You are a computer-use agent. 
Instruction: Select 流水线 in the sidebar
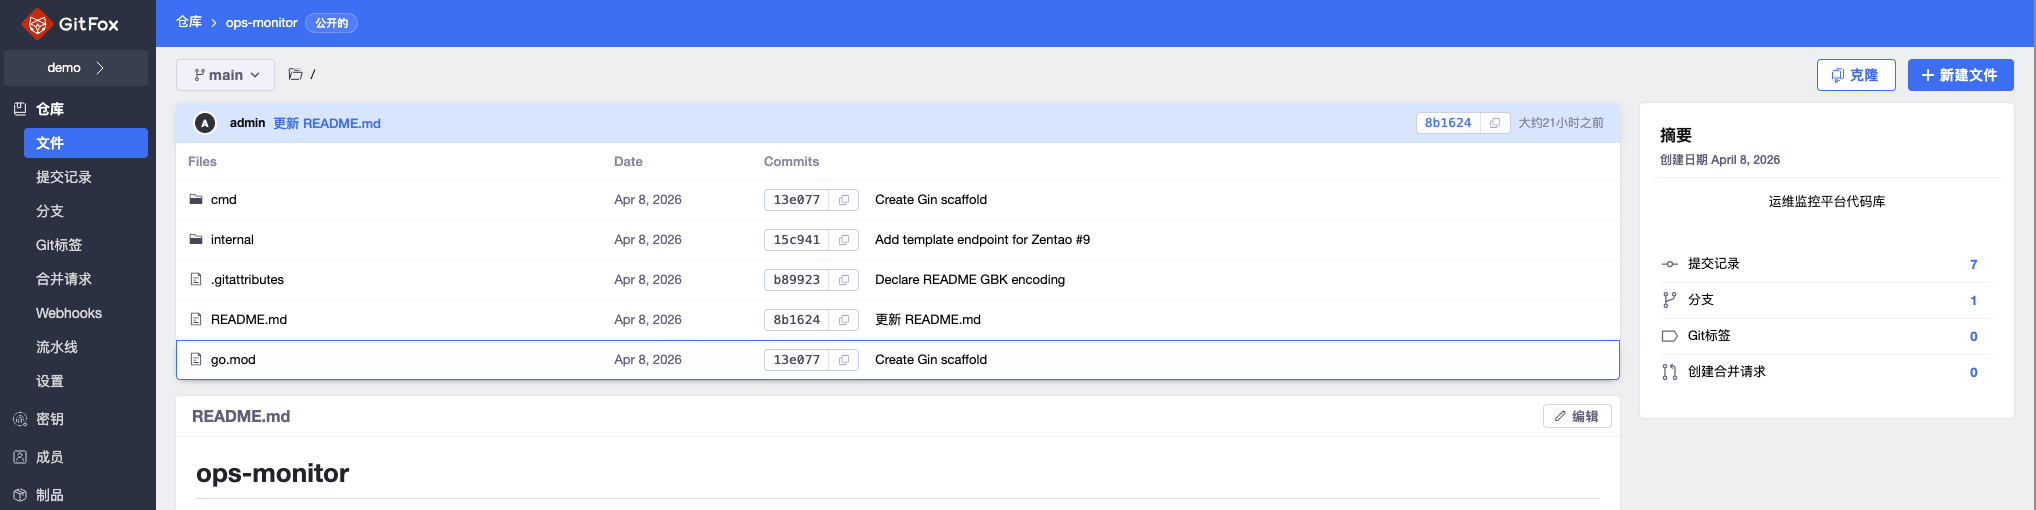57,347
